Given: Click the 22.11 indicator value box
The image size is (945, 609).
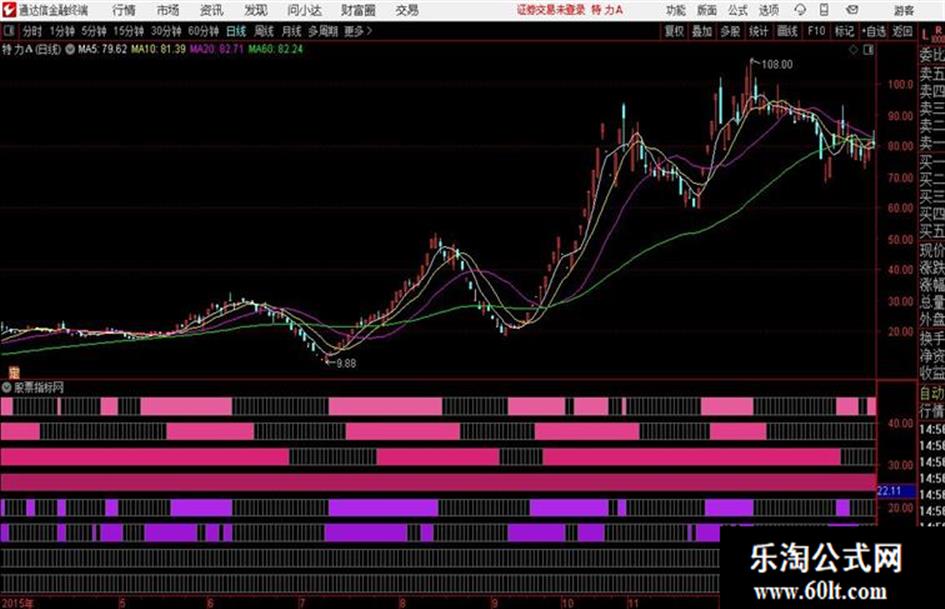Looking at the screenshot, I should point(896,491).
